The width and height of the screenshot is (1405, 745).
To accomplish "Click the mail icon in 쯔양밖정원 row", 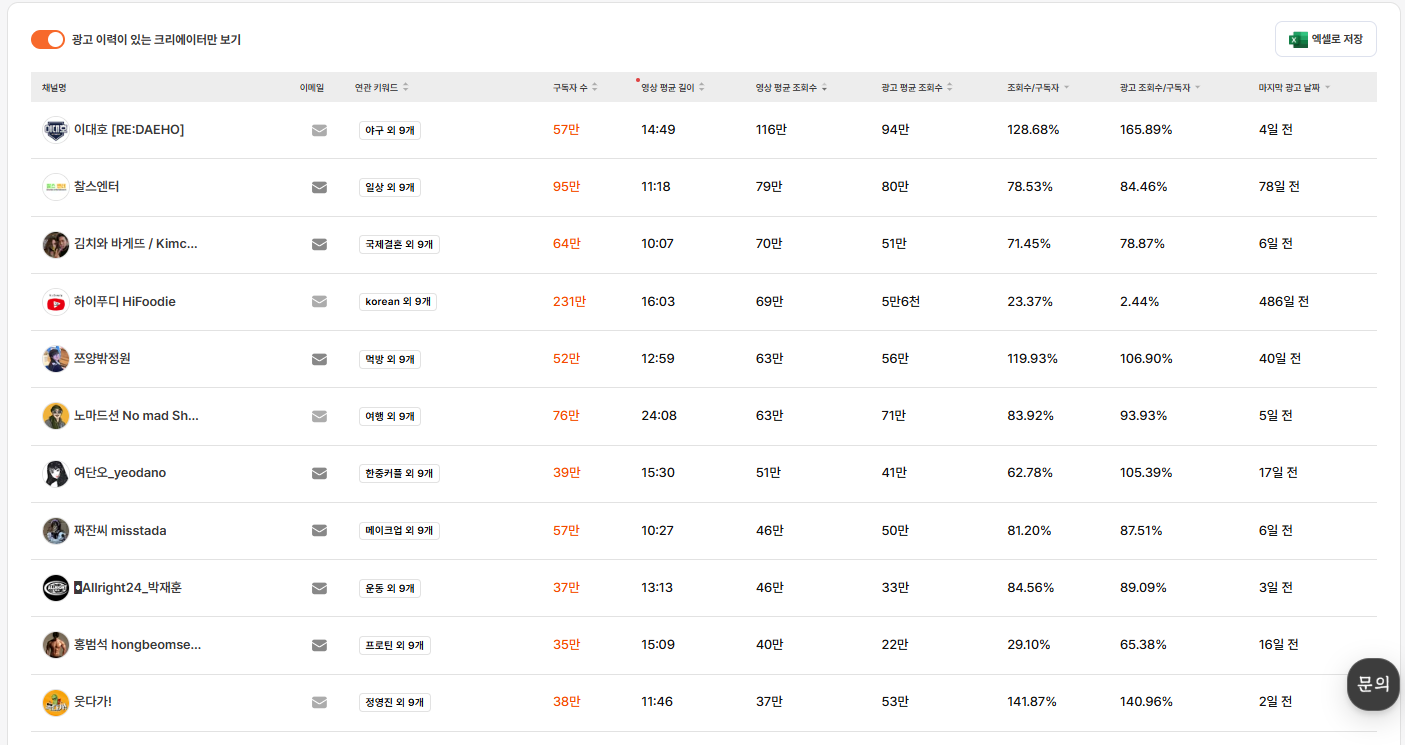I will pyautogui.click(x=319, y=359).
